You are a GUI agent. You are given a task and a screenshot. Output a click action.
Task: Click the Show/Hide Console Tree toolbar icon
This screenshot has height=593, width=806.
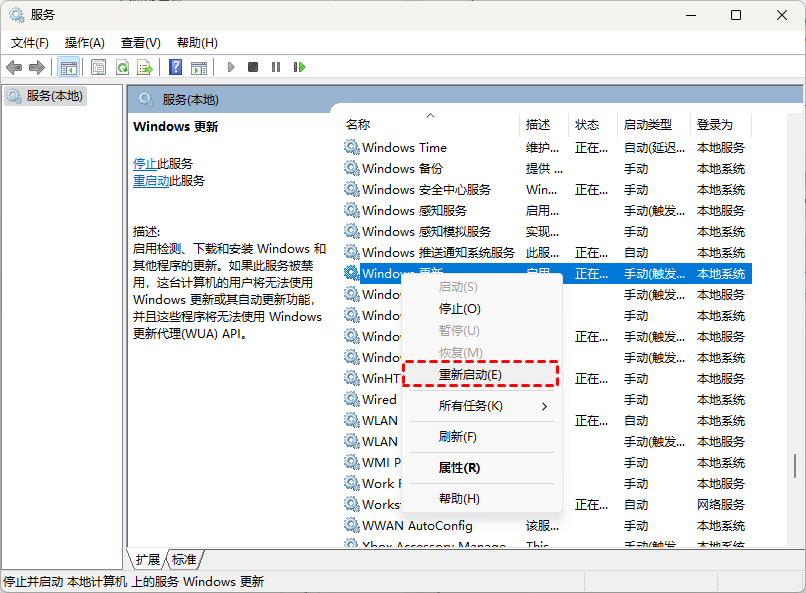point(69,67)
